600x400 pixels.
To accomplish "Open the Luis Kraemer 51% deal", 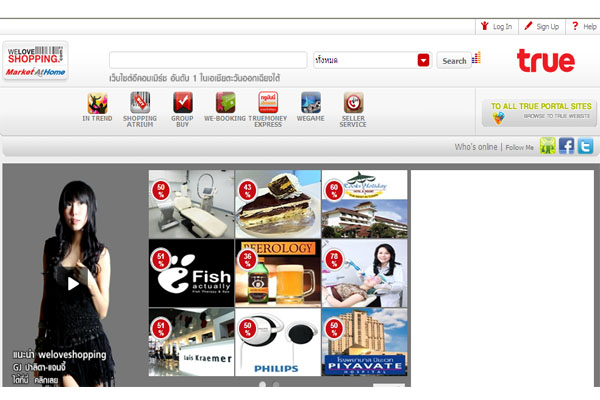I will 191,342.
